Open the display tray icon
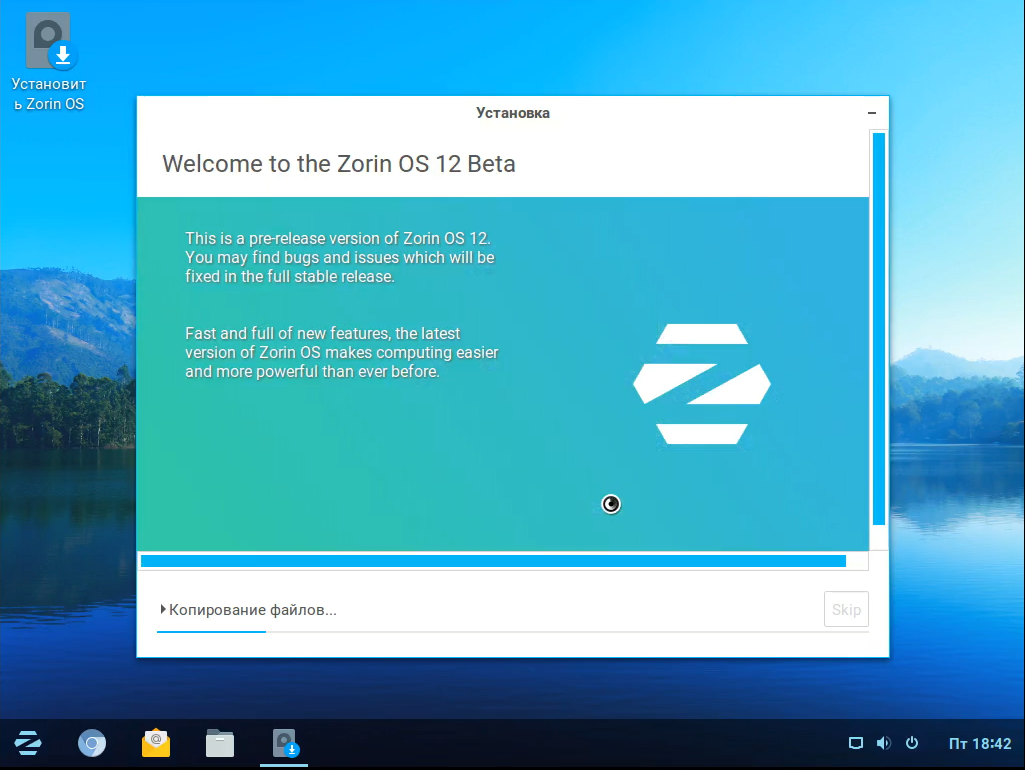Screen dimensions: 1025x770 click(x=855, y=743)
